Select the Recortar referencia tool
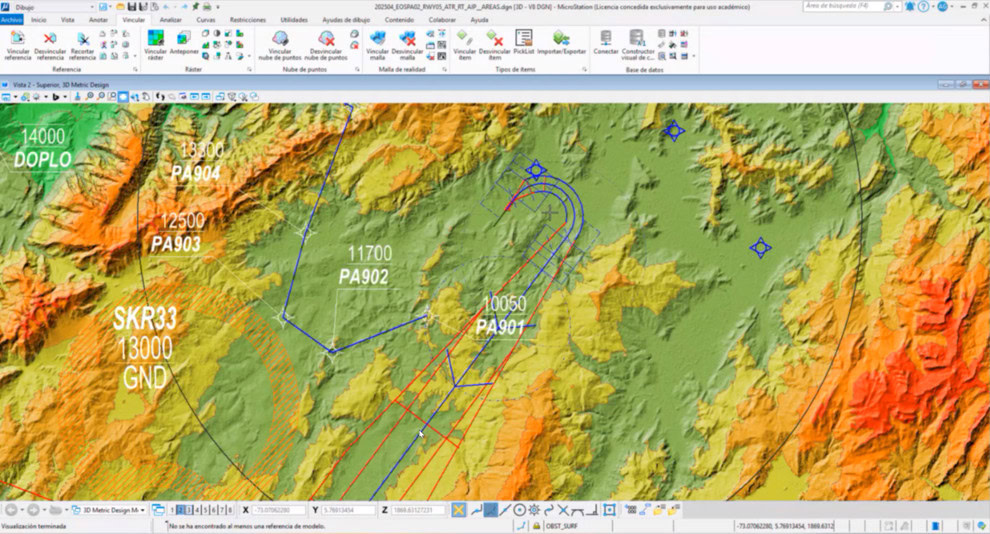The width and height of the screenshot is (990, 534). [x=83, y=38]
